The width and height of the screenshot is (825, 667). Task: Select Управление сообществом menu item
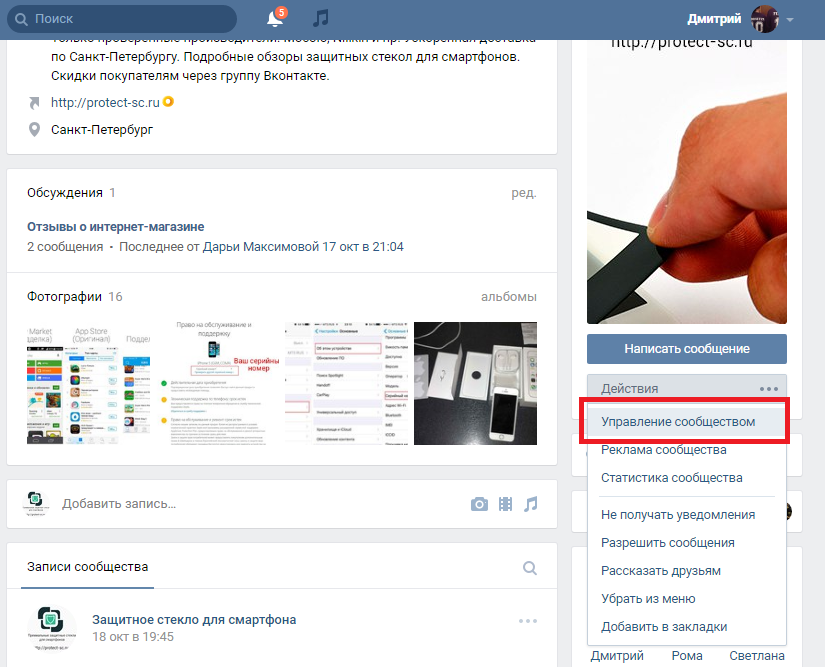click(x=678, y=422)
